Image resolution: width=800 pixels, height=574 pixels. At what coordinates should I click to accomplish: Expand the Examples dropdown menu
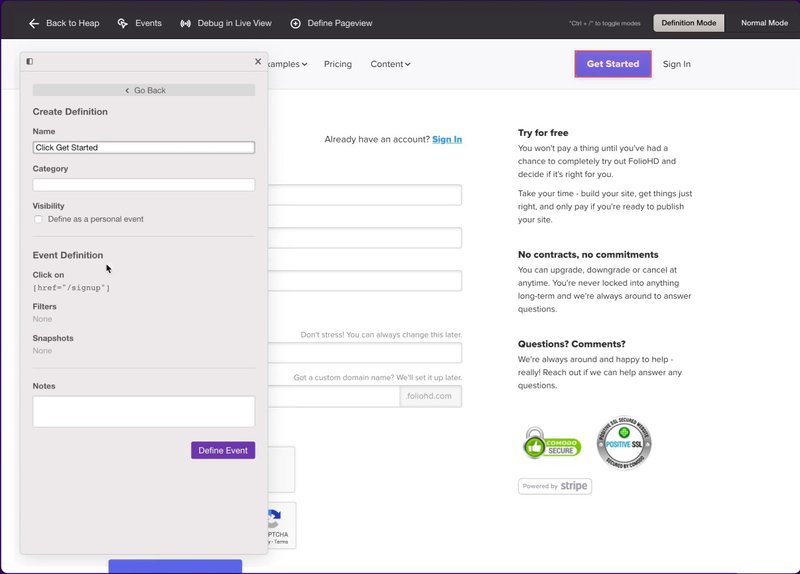coord(288,64)
